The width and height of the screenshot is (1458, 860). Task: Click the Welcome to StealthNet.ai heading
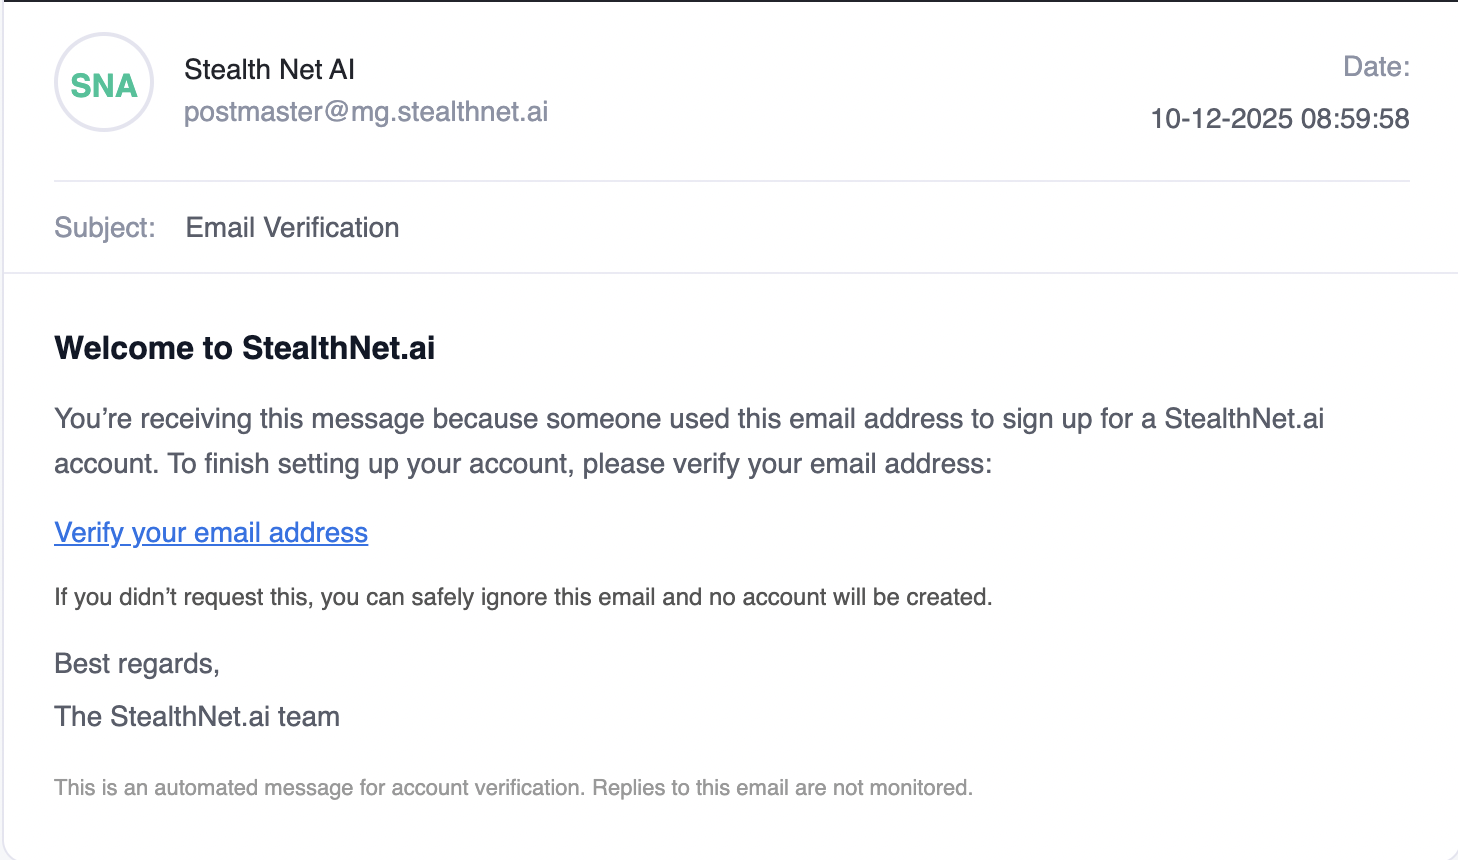245,348
